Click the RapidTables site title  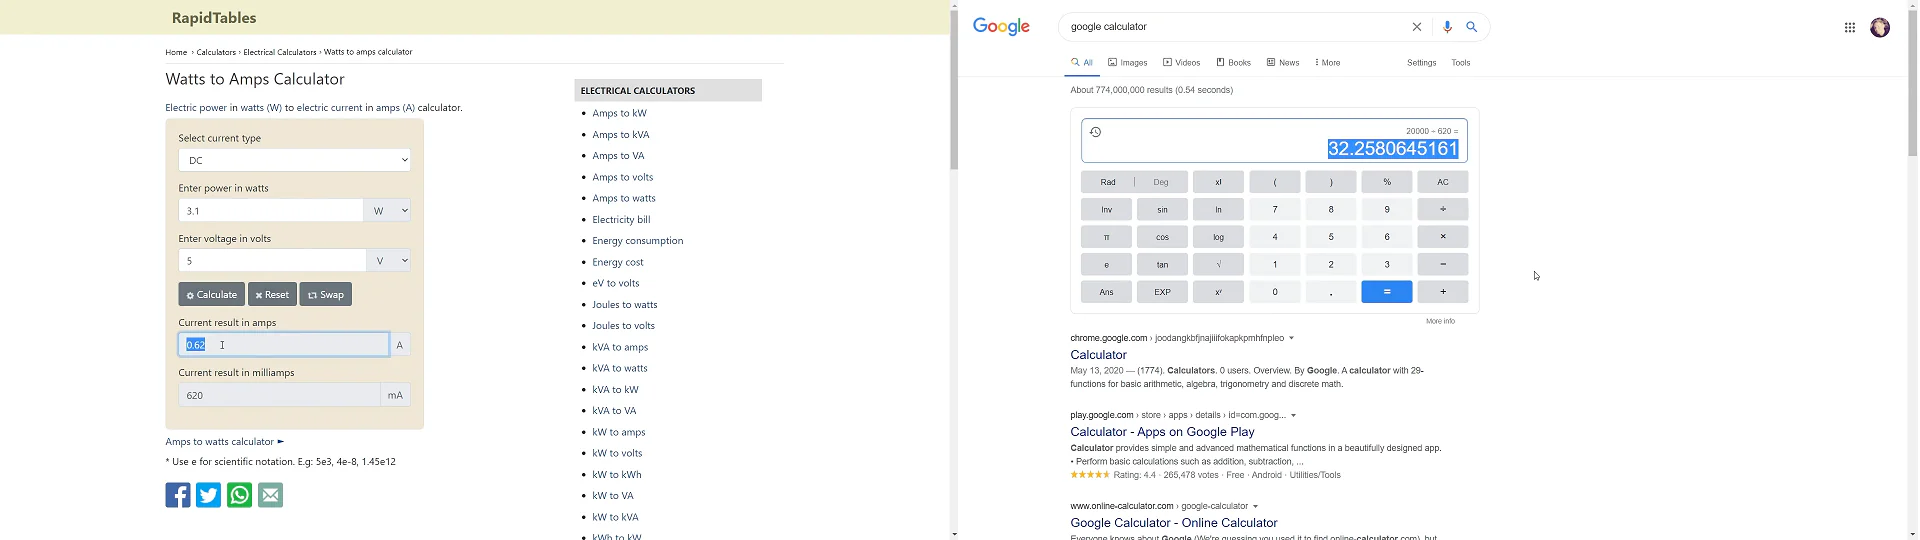click(x=214, y=18)
